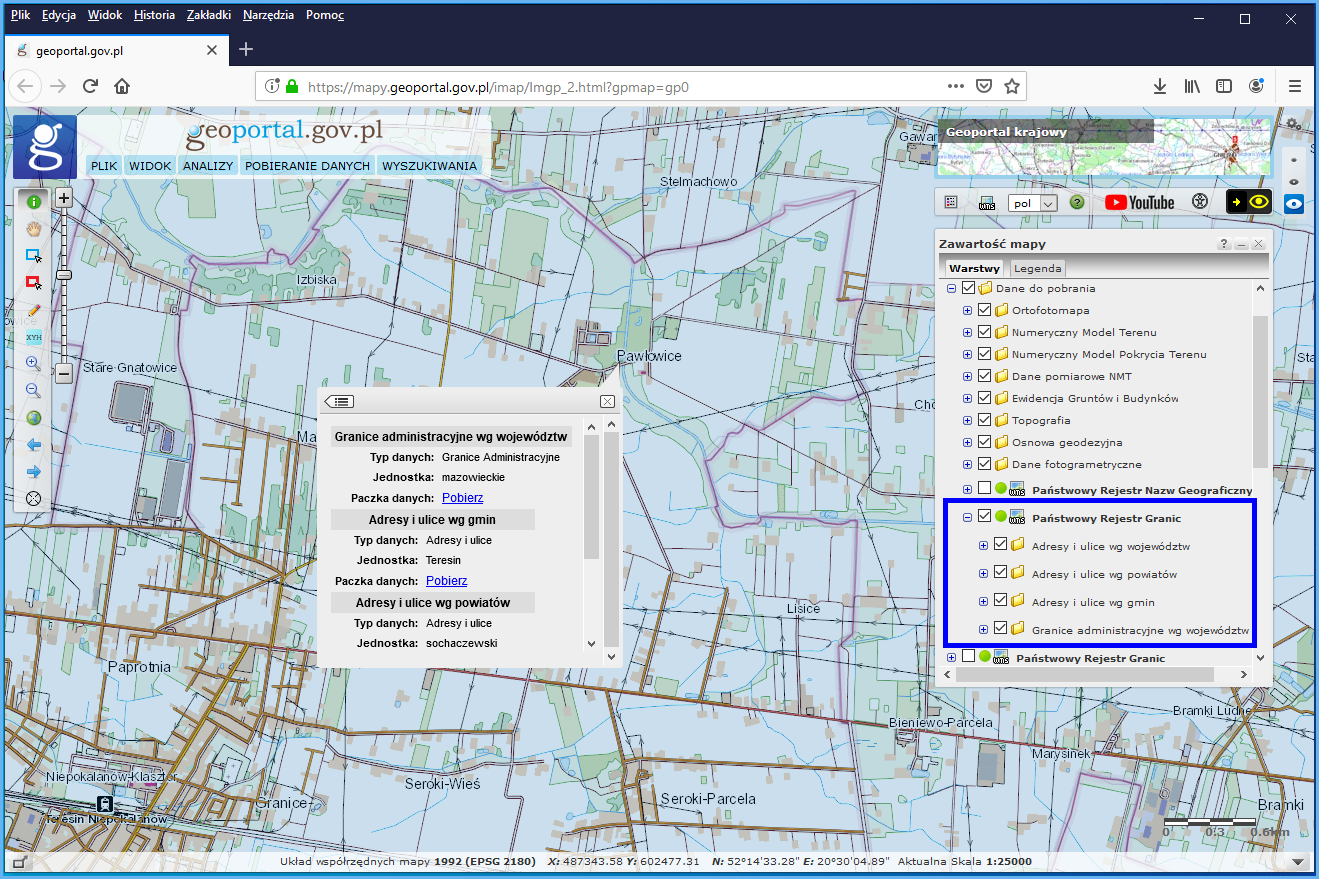This screenshot has width=1319, height=879.
Task: Click the add WMS service icon
Action: tap(987, 202)
